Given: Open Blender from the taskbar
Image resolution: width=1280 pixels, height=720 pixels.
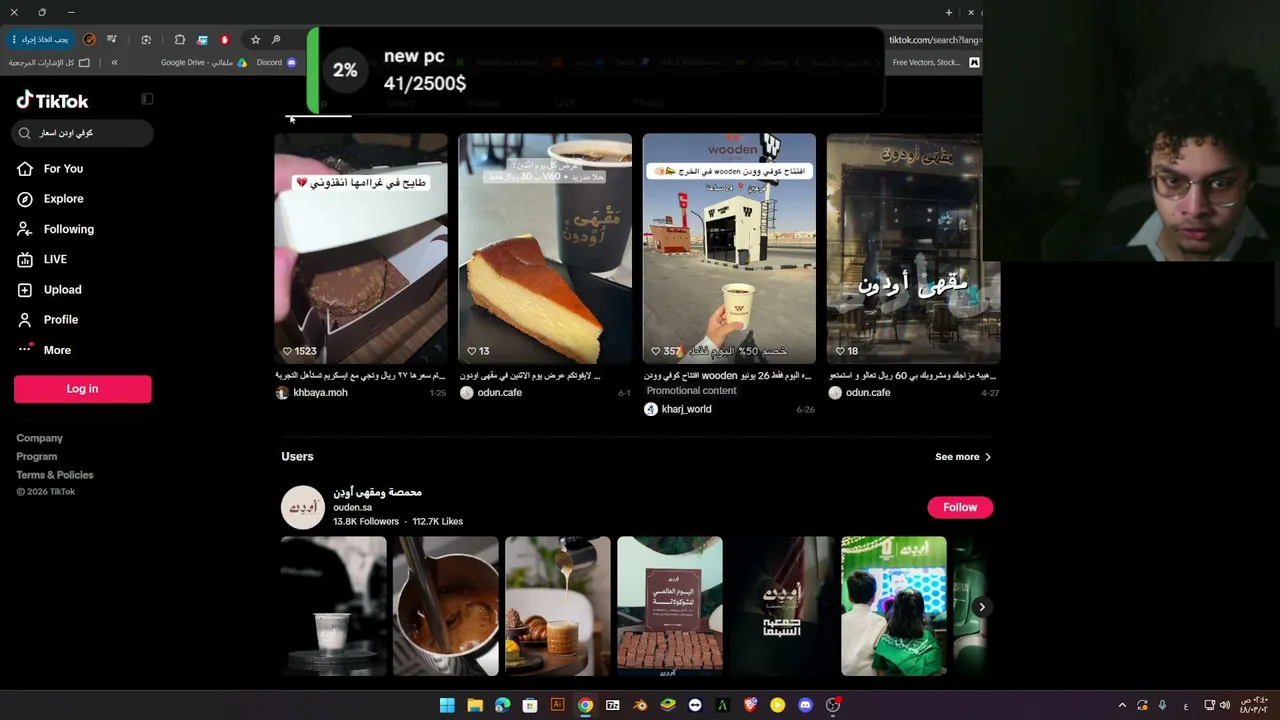Looking at the screenshot, I should (x=640, y=705).
